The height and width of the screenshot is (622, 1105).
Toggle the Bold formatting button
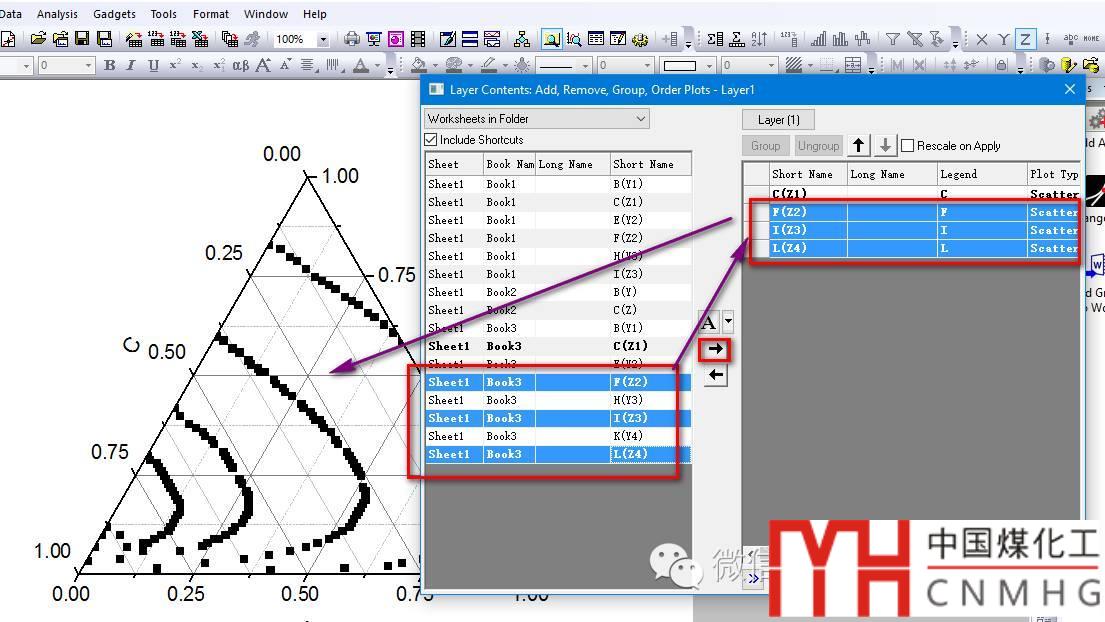pos(110,66)
